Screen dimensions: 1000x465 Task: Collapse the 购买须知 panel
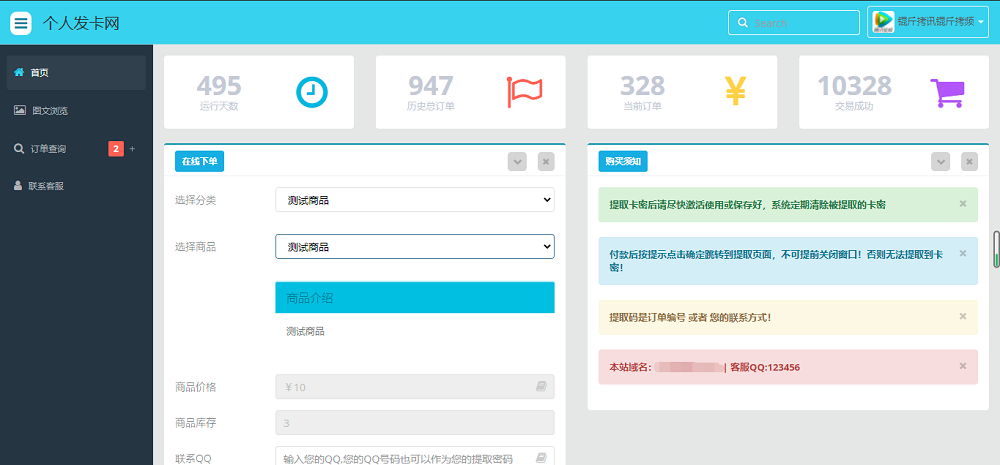(940, 161)
